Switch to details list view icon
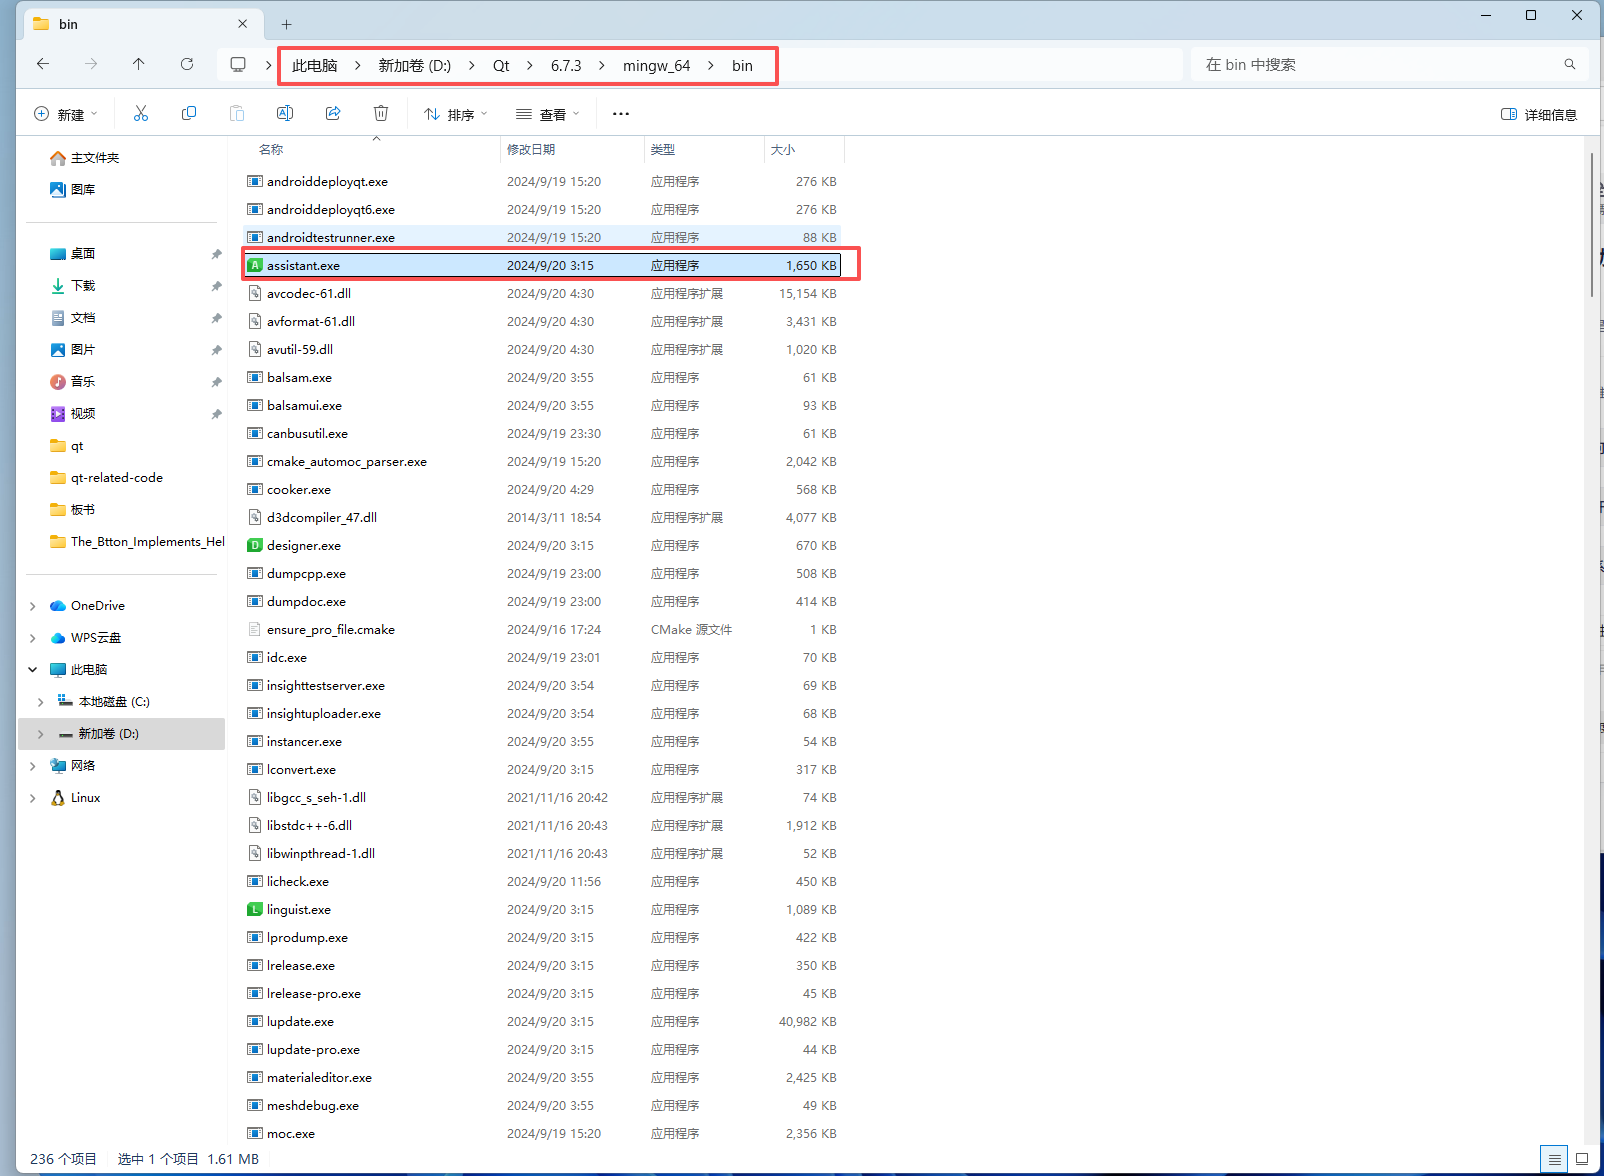The image size is (1604, 1176). click(1554, 1159)
